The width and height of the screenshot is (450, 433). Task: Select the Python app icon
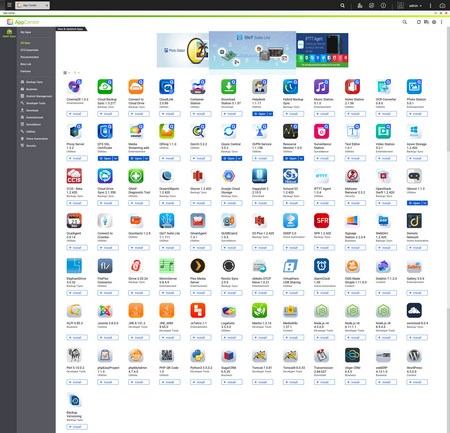[x=198, y=355]
